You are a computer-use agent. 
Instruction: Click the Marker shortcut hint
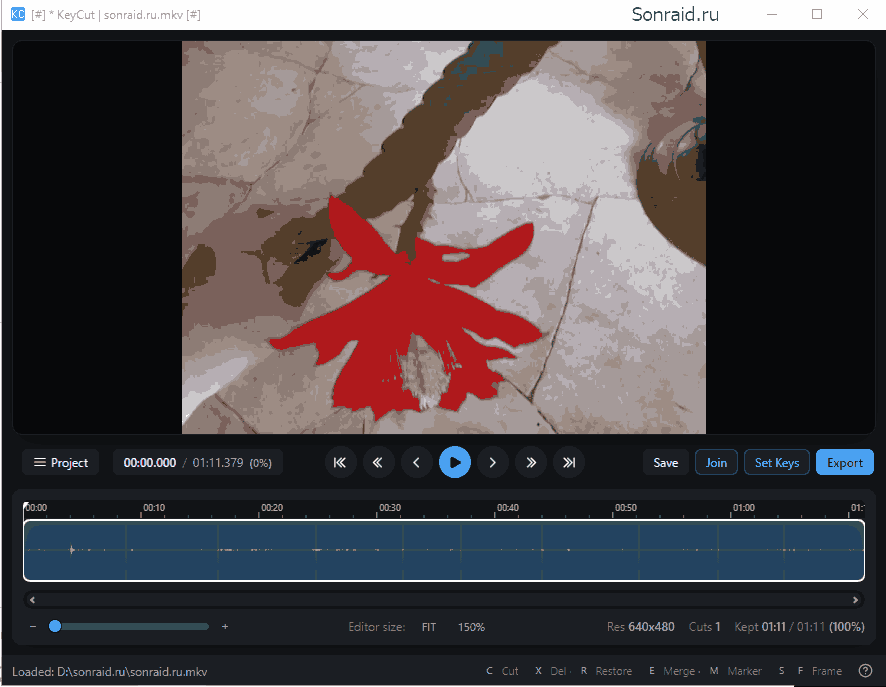coord(736,671)
